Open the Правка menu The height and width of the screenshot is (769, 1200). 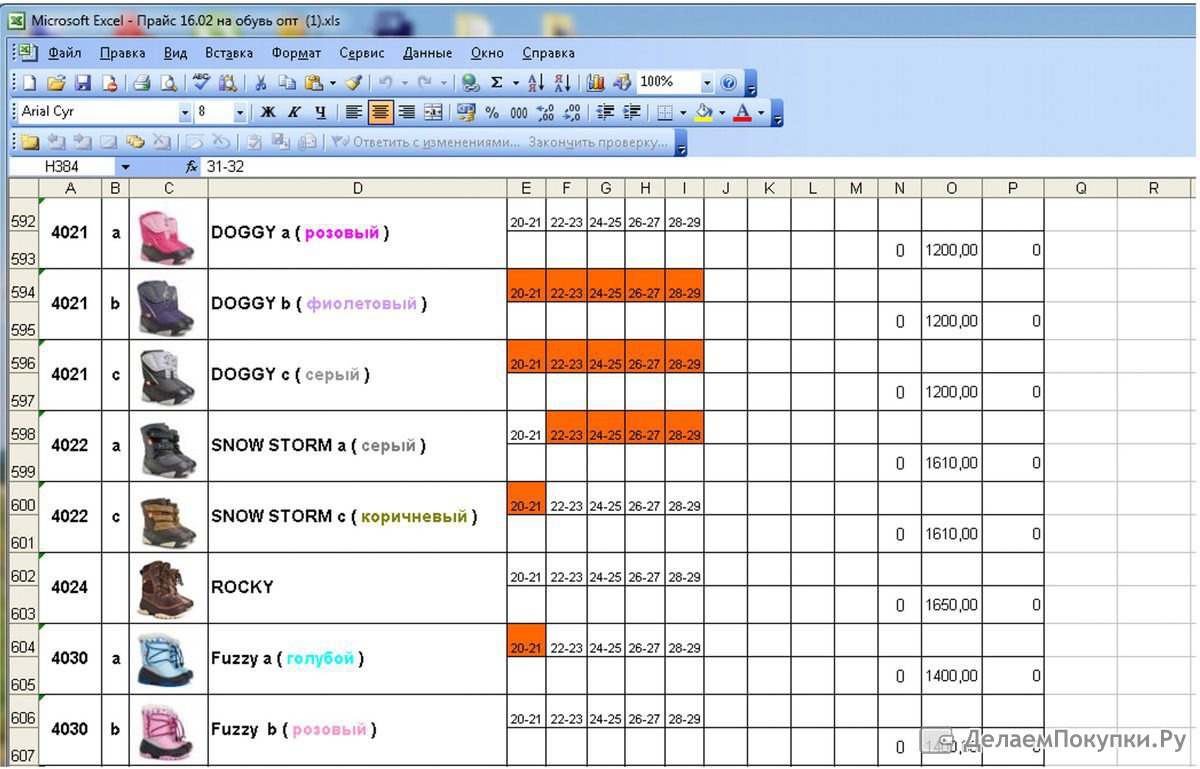[122, 53]
